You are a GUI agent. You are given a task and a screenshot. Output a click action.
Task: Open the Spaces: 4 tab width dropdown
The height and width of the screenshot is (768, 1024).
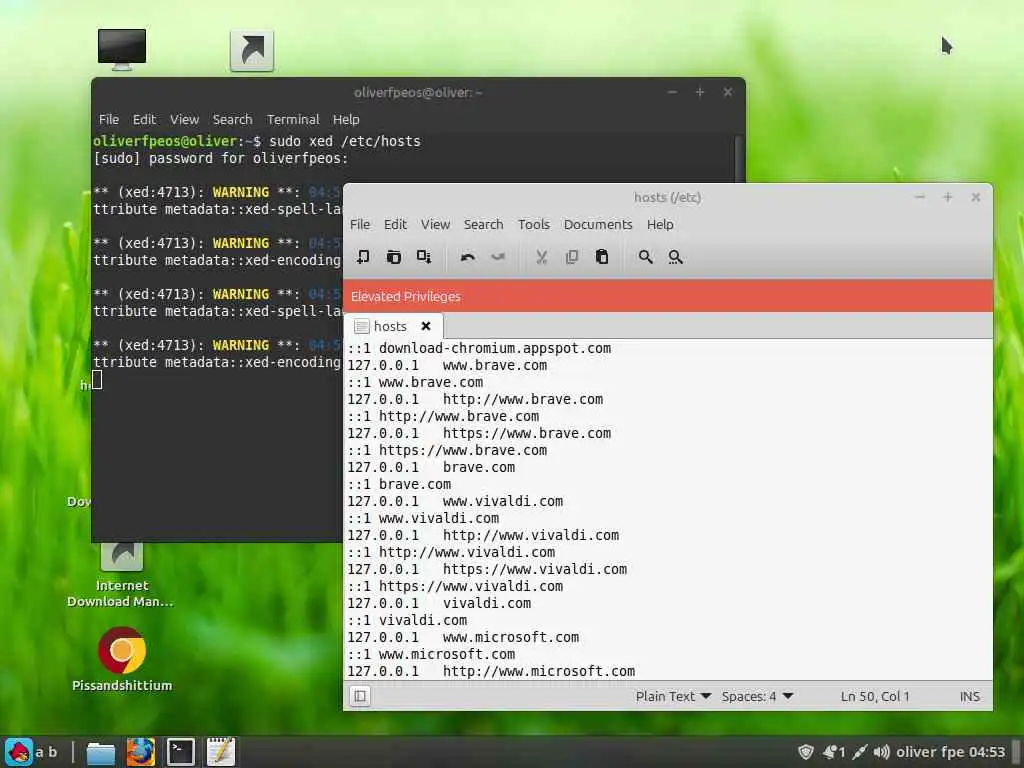(x=757, y=696)
